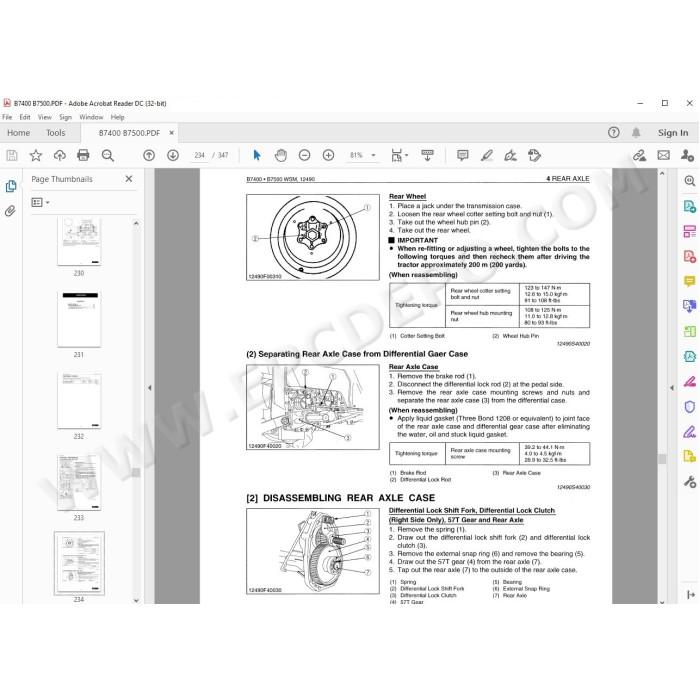Select the Hand pan tool
Screen dimensions: 700x700
click(x=281, y=155)
